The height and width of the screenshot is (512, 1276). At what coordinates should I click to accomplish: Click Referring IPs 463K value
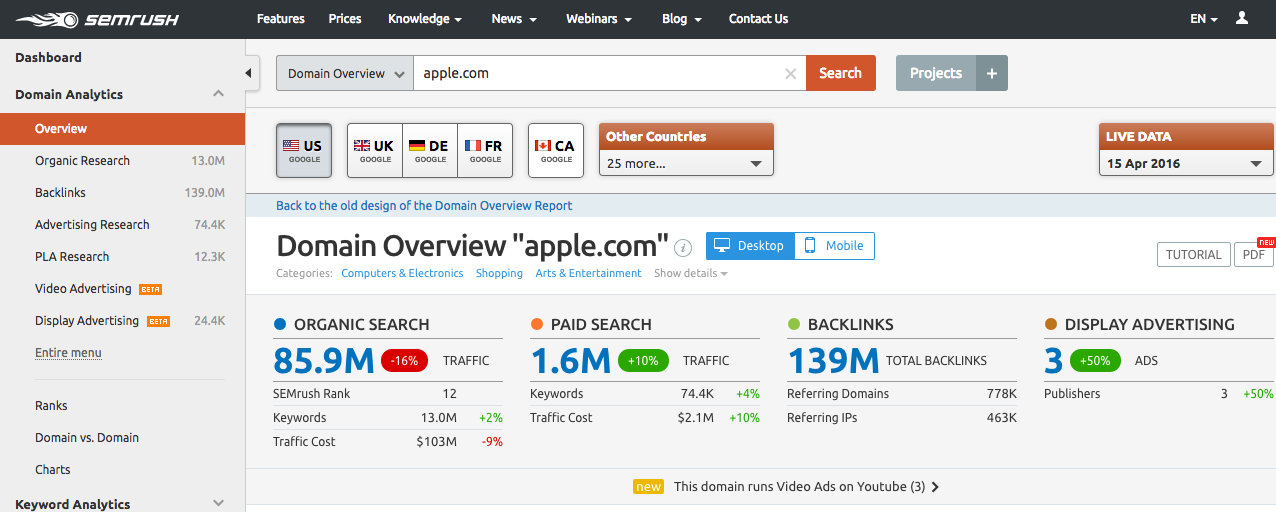[x=1001, y=418]
